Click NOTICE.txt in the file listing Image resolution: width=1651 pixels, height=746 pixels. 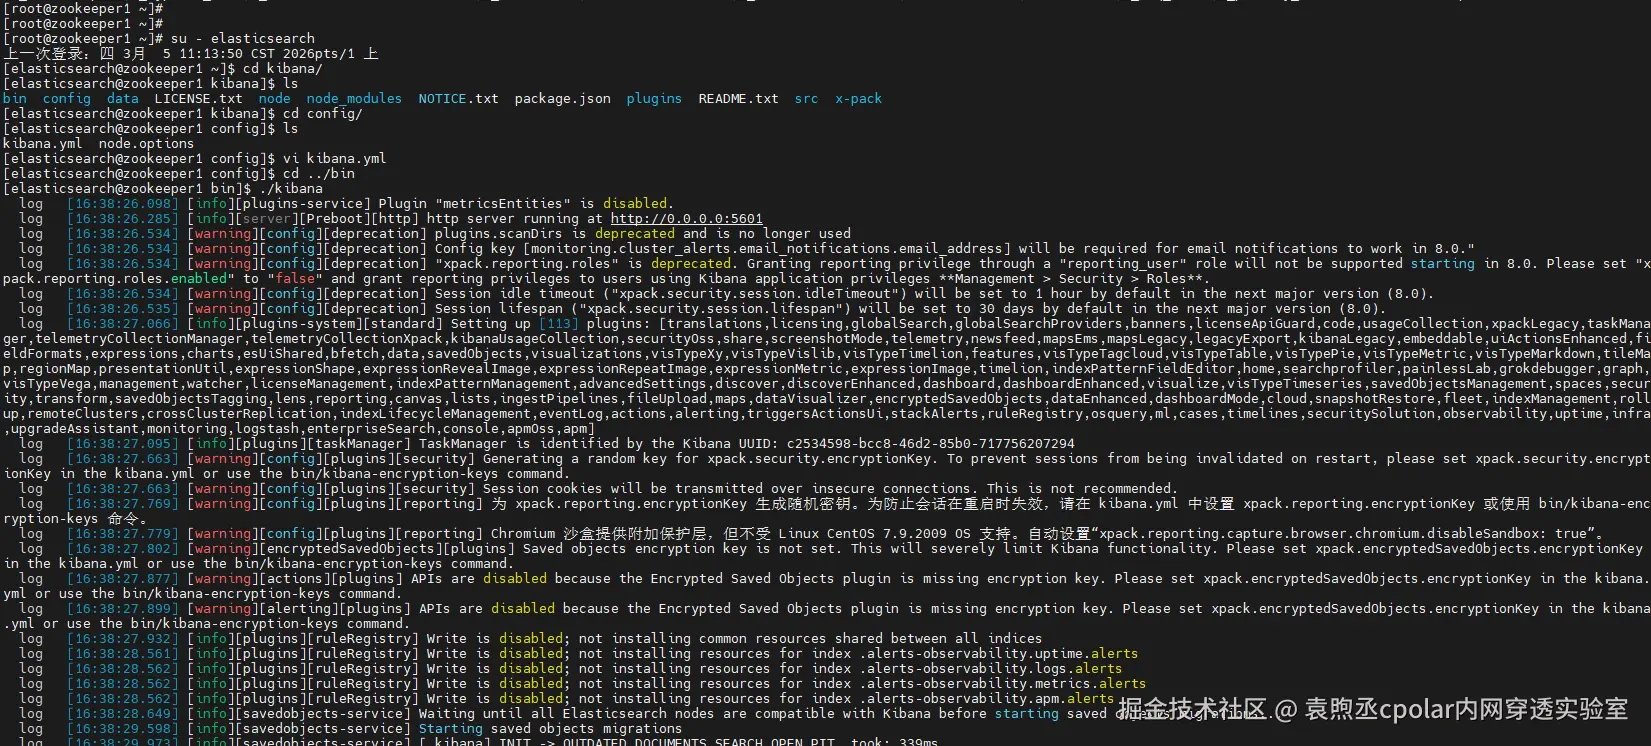pos(458,98)
